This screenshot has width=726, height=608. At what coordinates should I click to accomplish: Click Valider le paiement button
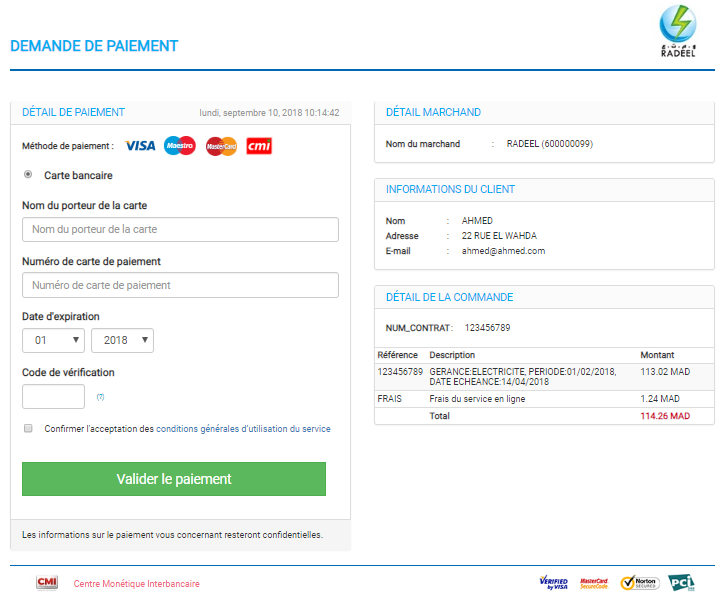click(x=174, y=479)
